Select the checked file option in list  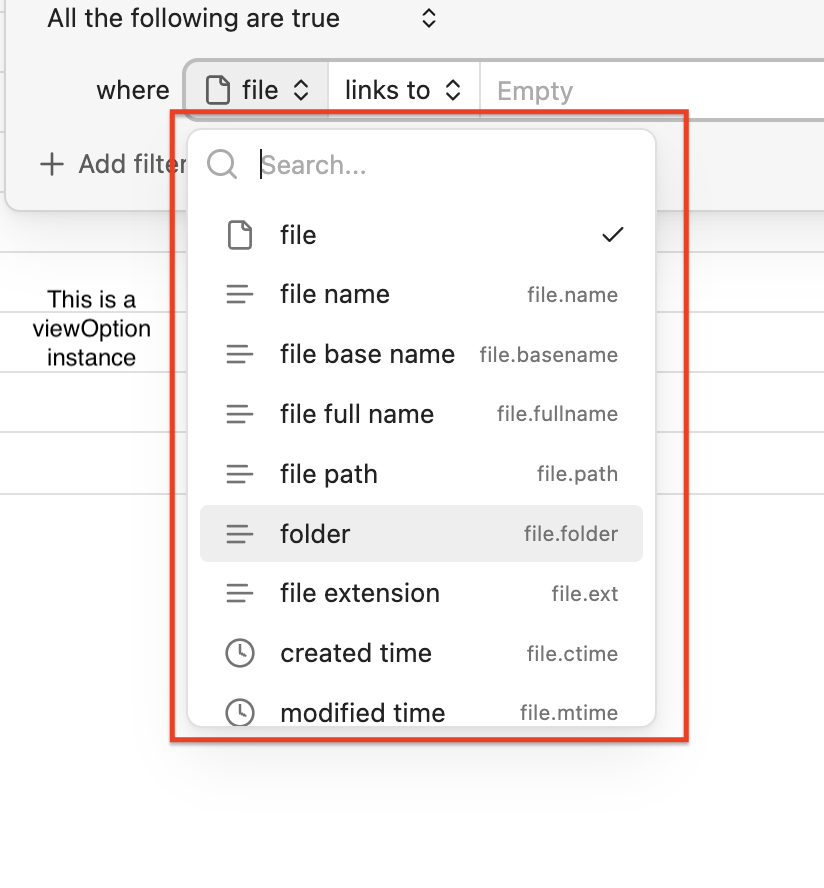coord(421,235)
